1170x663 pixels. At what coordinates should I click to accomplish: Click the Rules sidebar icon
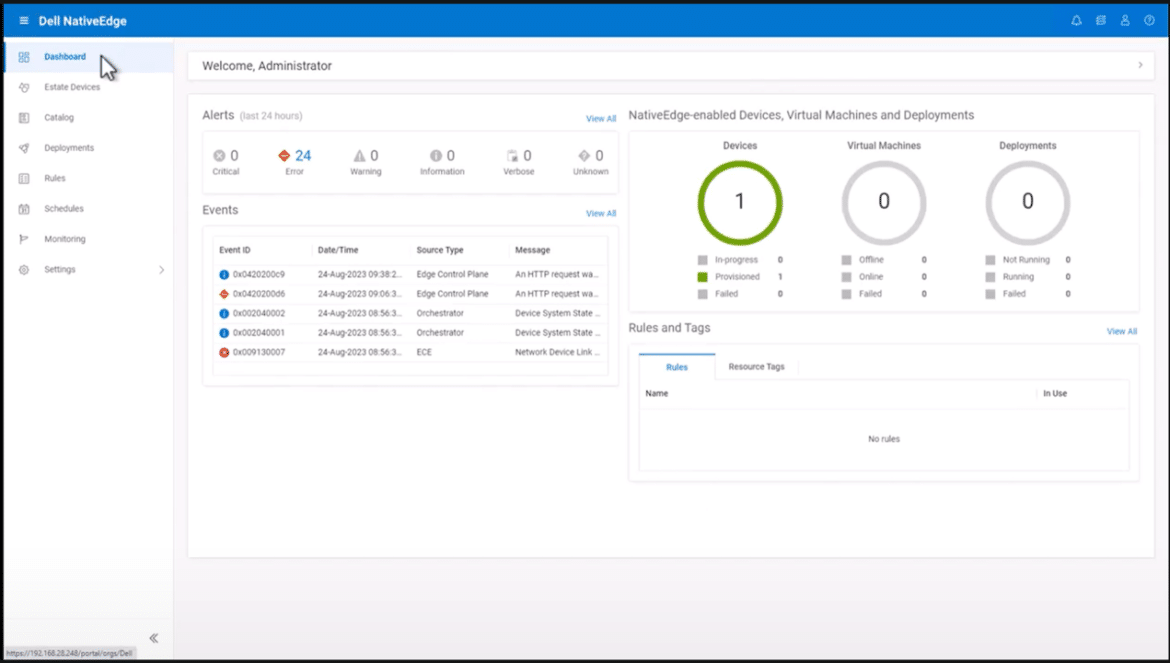pos(24,178)
